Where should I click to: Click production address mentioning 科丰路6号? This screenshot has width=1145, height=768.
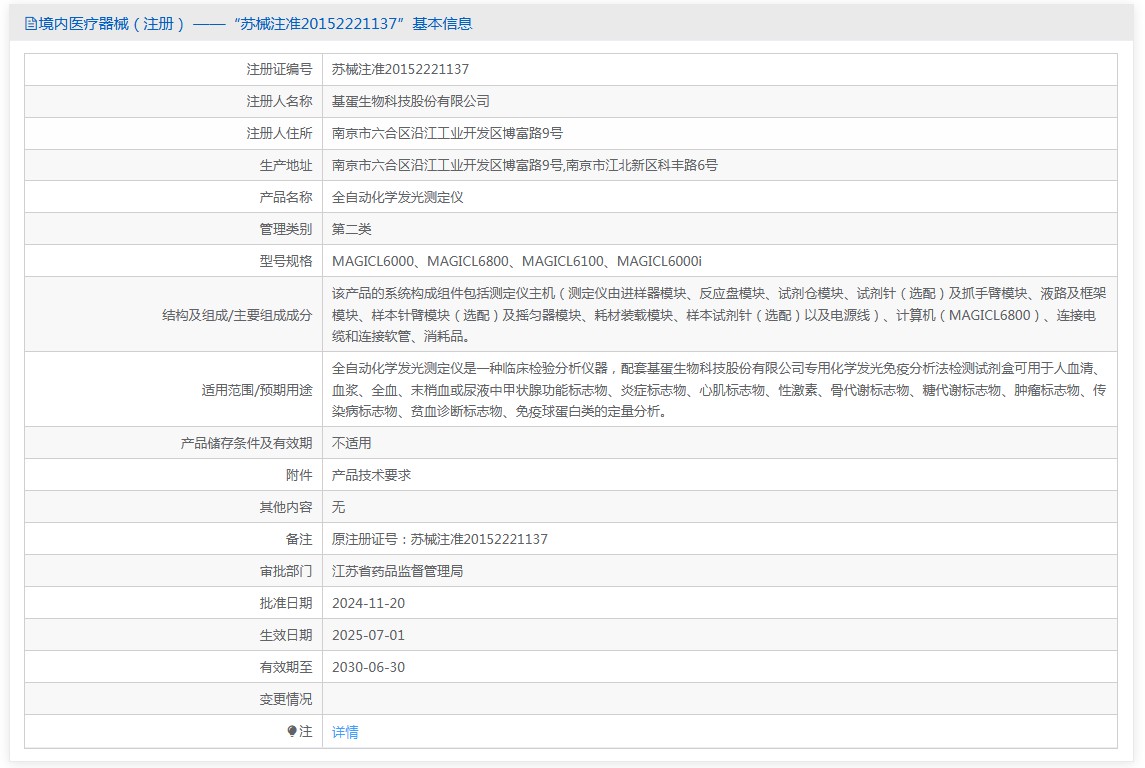(524, 166)
